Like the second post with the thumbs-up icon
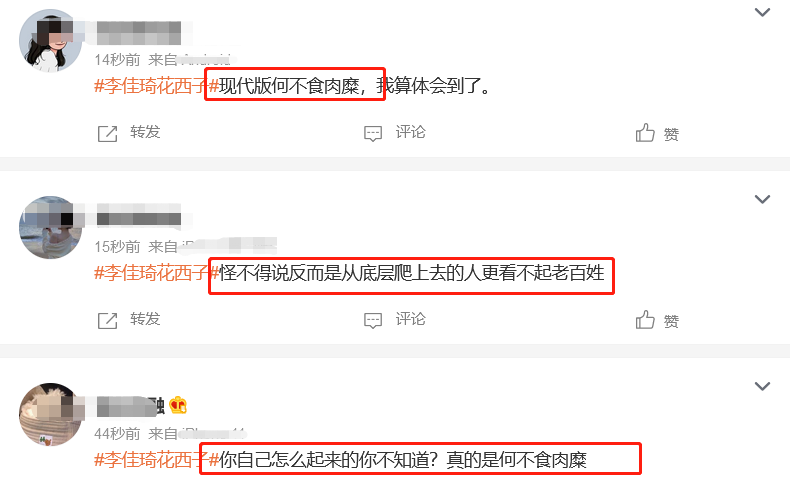 [645, 319]
